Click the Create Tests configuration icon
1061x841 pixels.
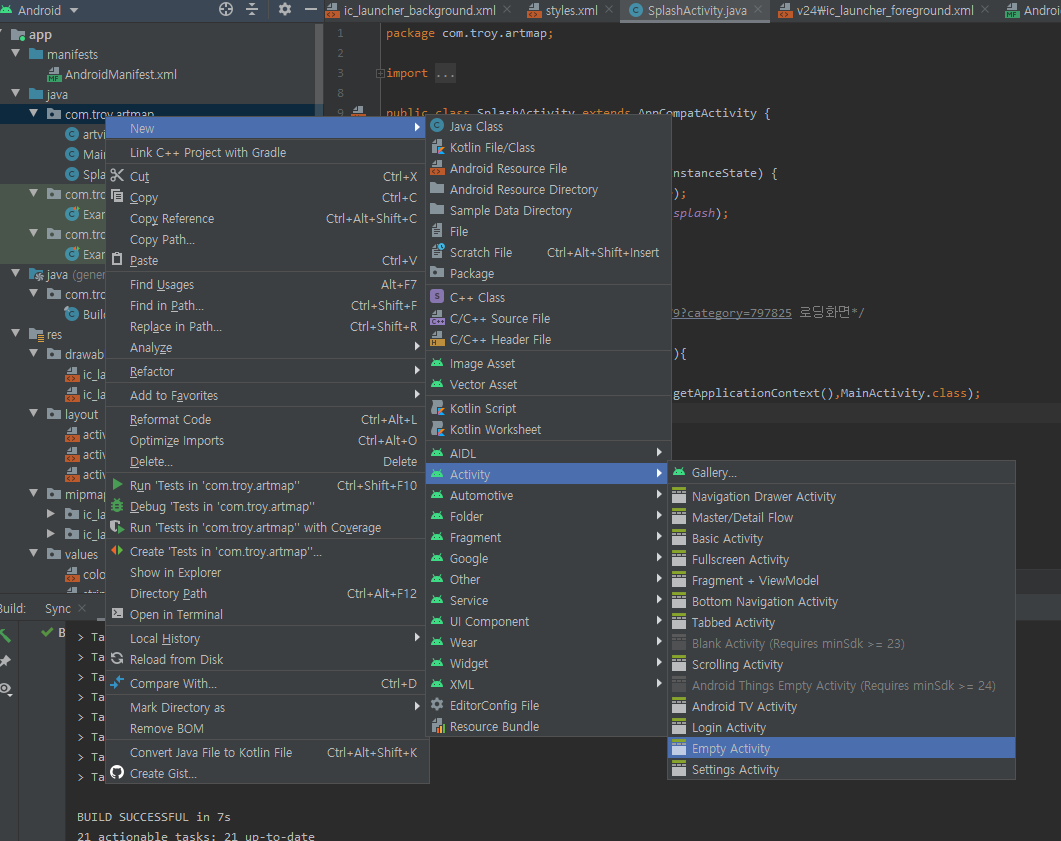(x=117, y=550)
